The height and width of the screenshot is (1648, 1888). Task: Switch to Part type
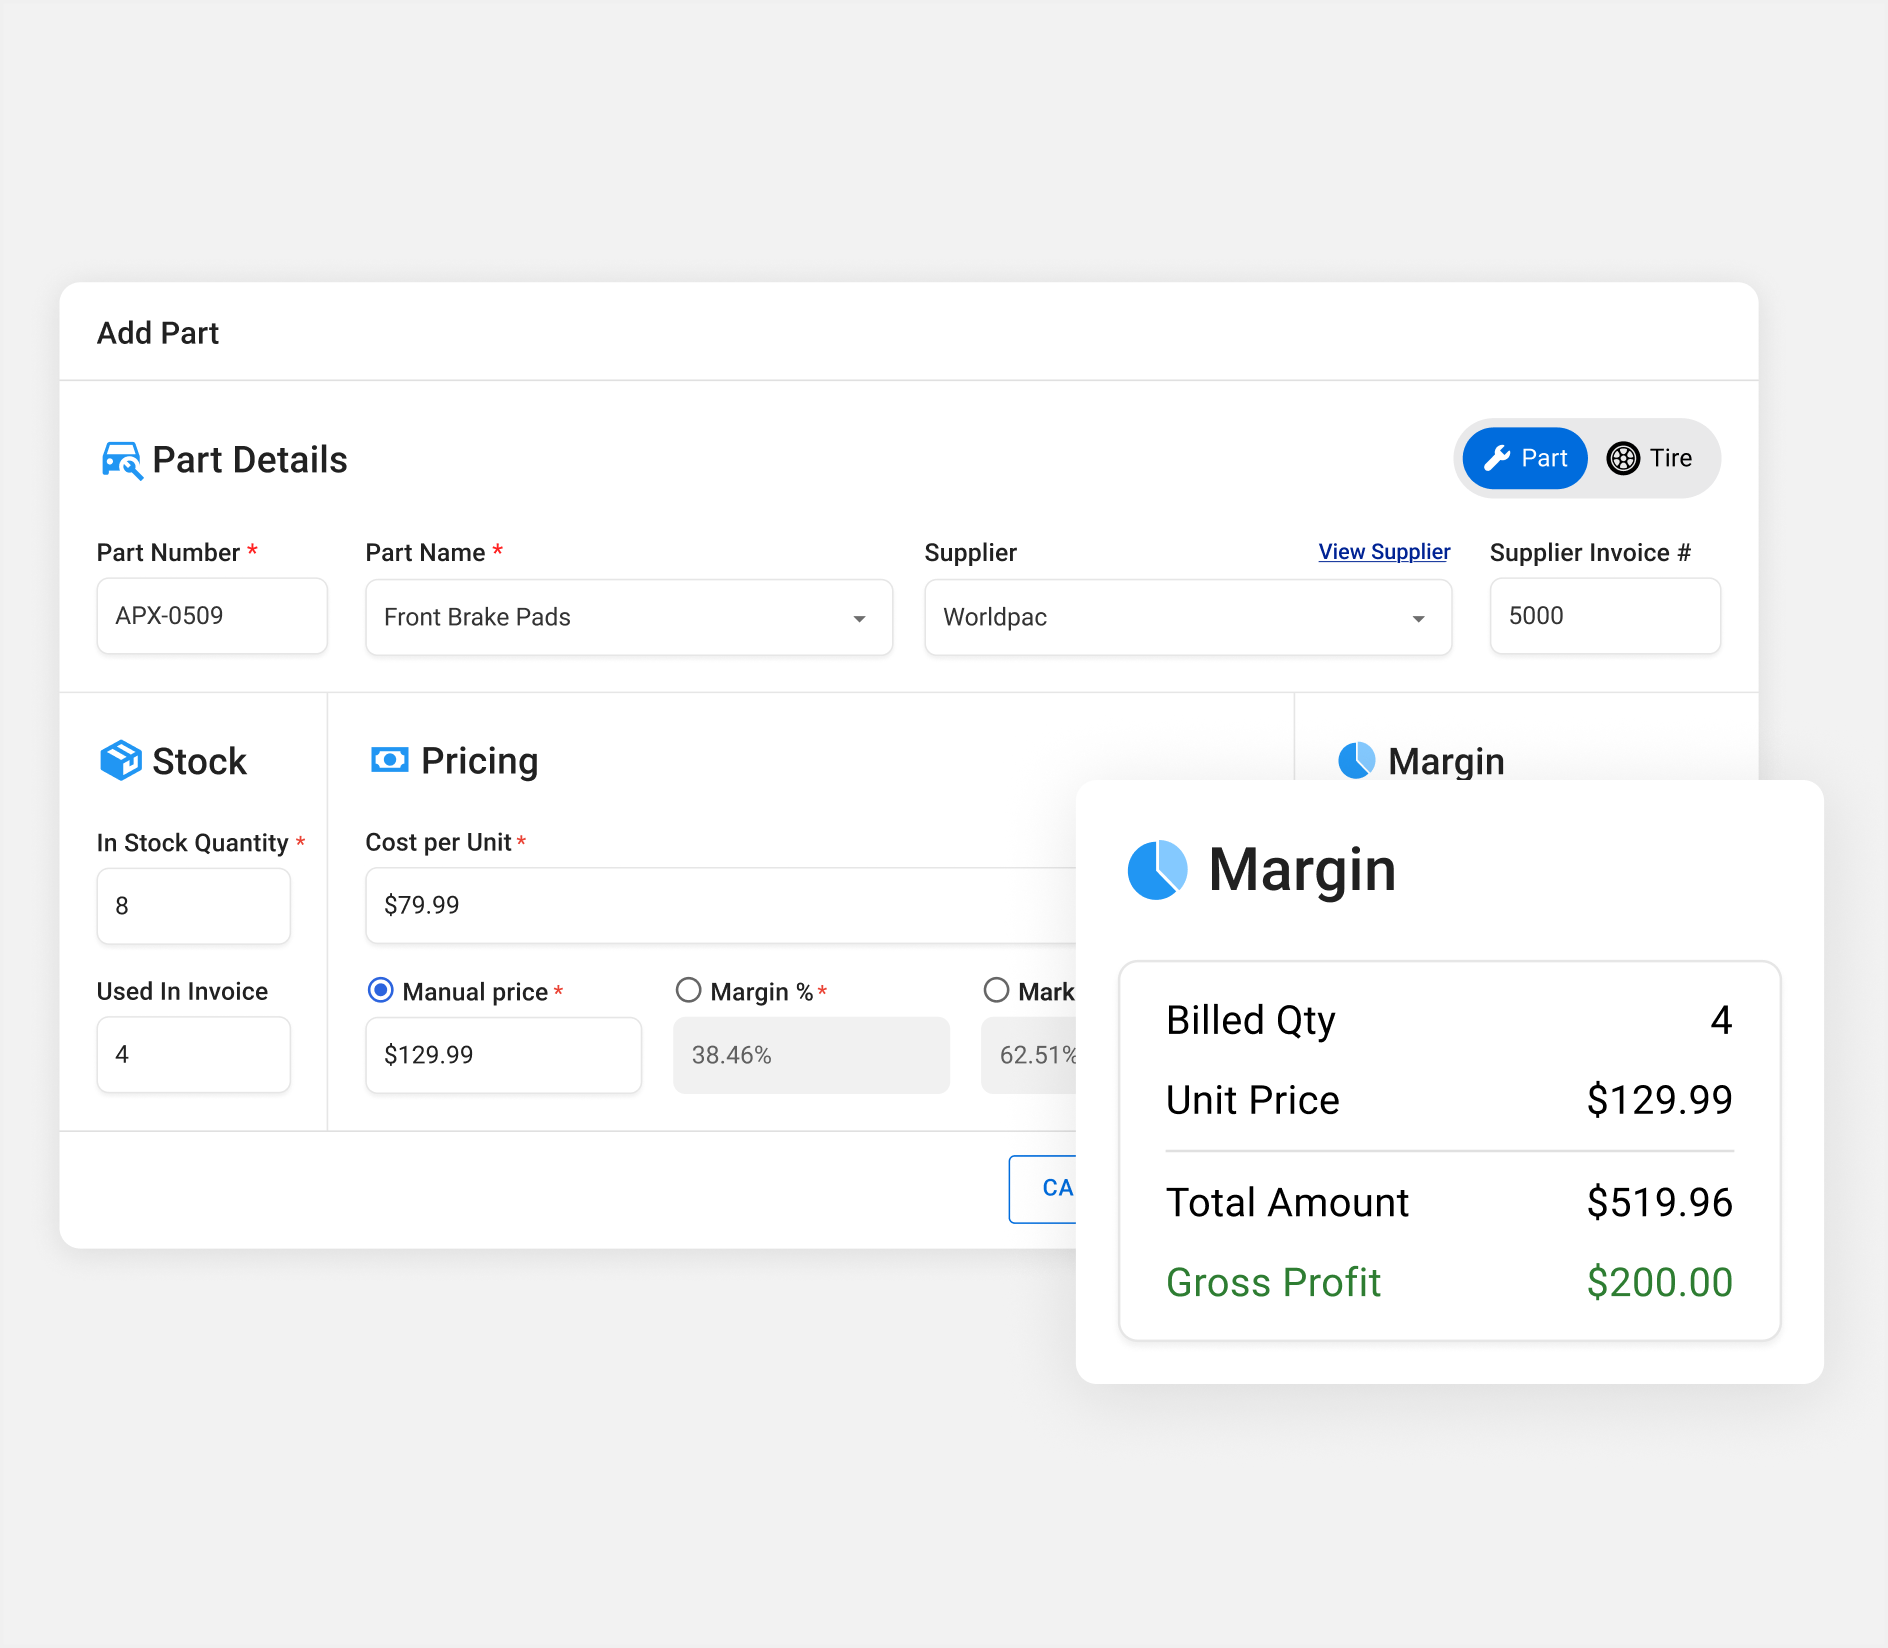point(1525,458)
